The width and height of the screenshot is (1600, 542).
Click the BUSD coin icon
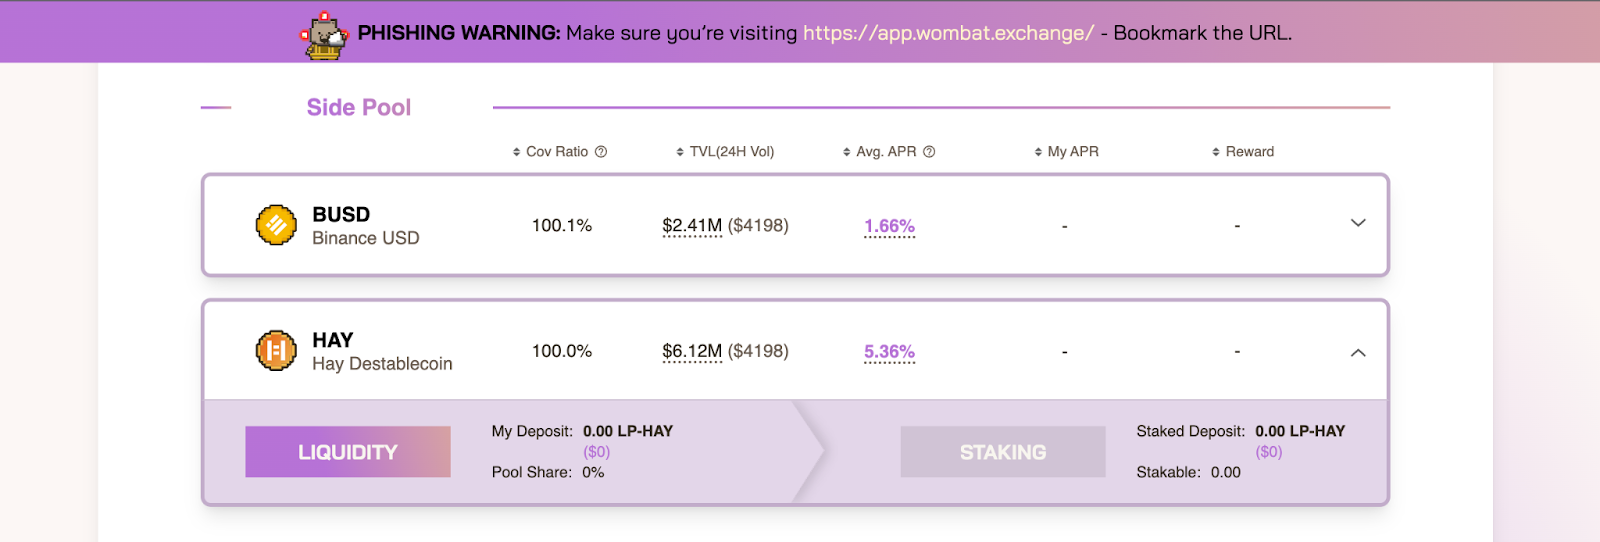[276, 225]
